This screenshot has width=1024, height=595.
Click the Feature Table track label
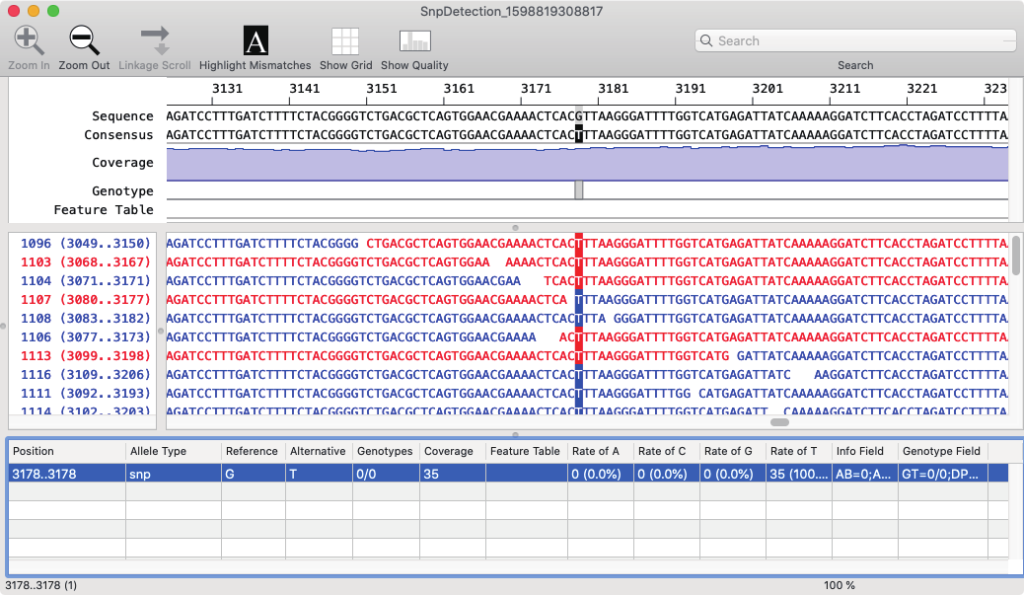coord(103,210)
